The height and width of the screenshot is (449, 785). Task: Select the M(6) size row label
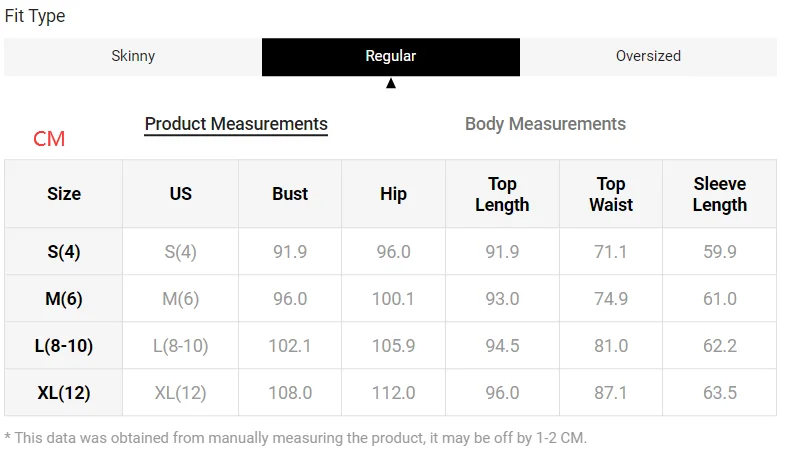pyautogui.click(x=64, y=299)
